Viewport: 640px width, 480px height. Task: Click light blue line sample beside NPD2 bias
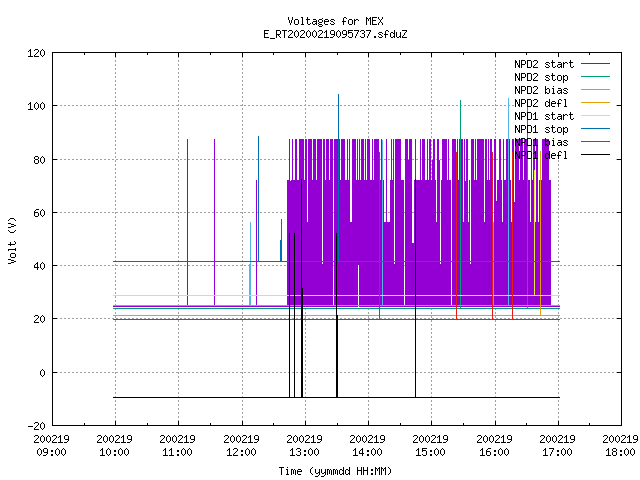[x=595, y=90]
